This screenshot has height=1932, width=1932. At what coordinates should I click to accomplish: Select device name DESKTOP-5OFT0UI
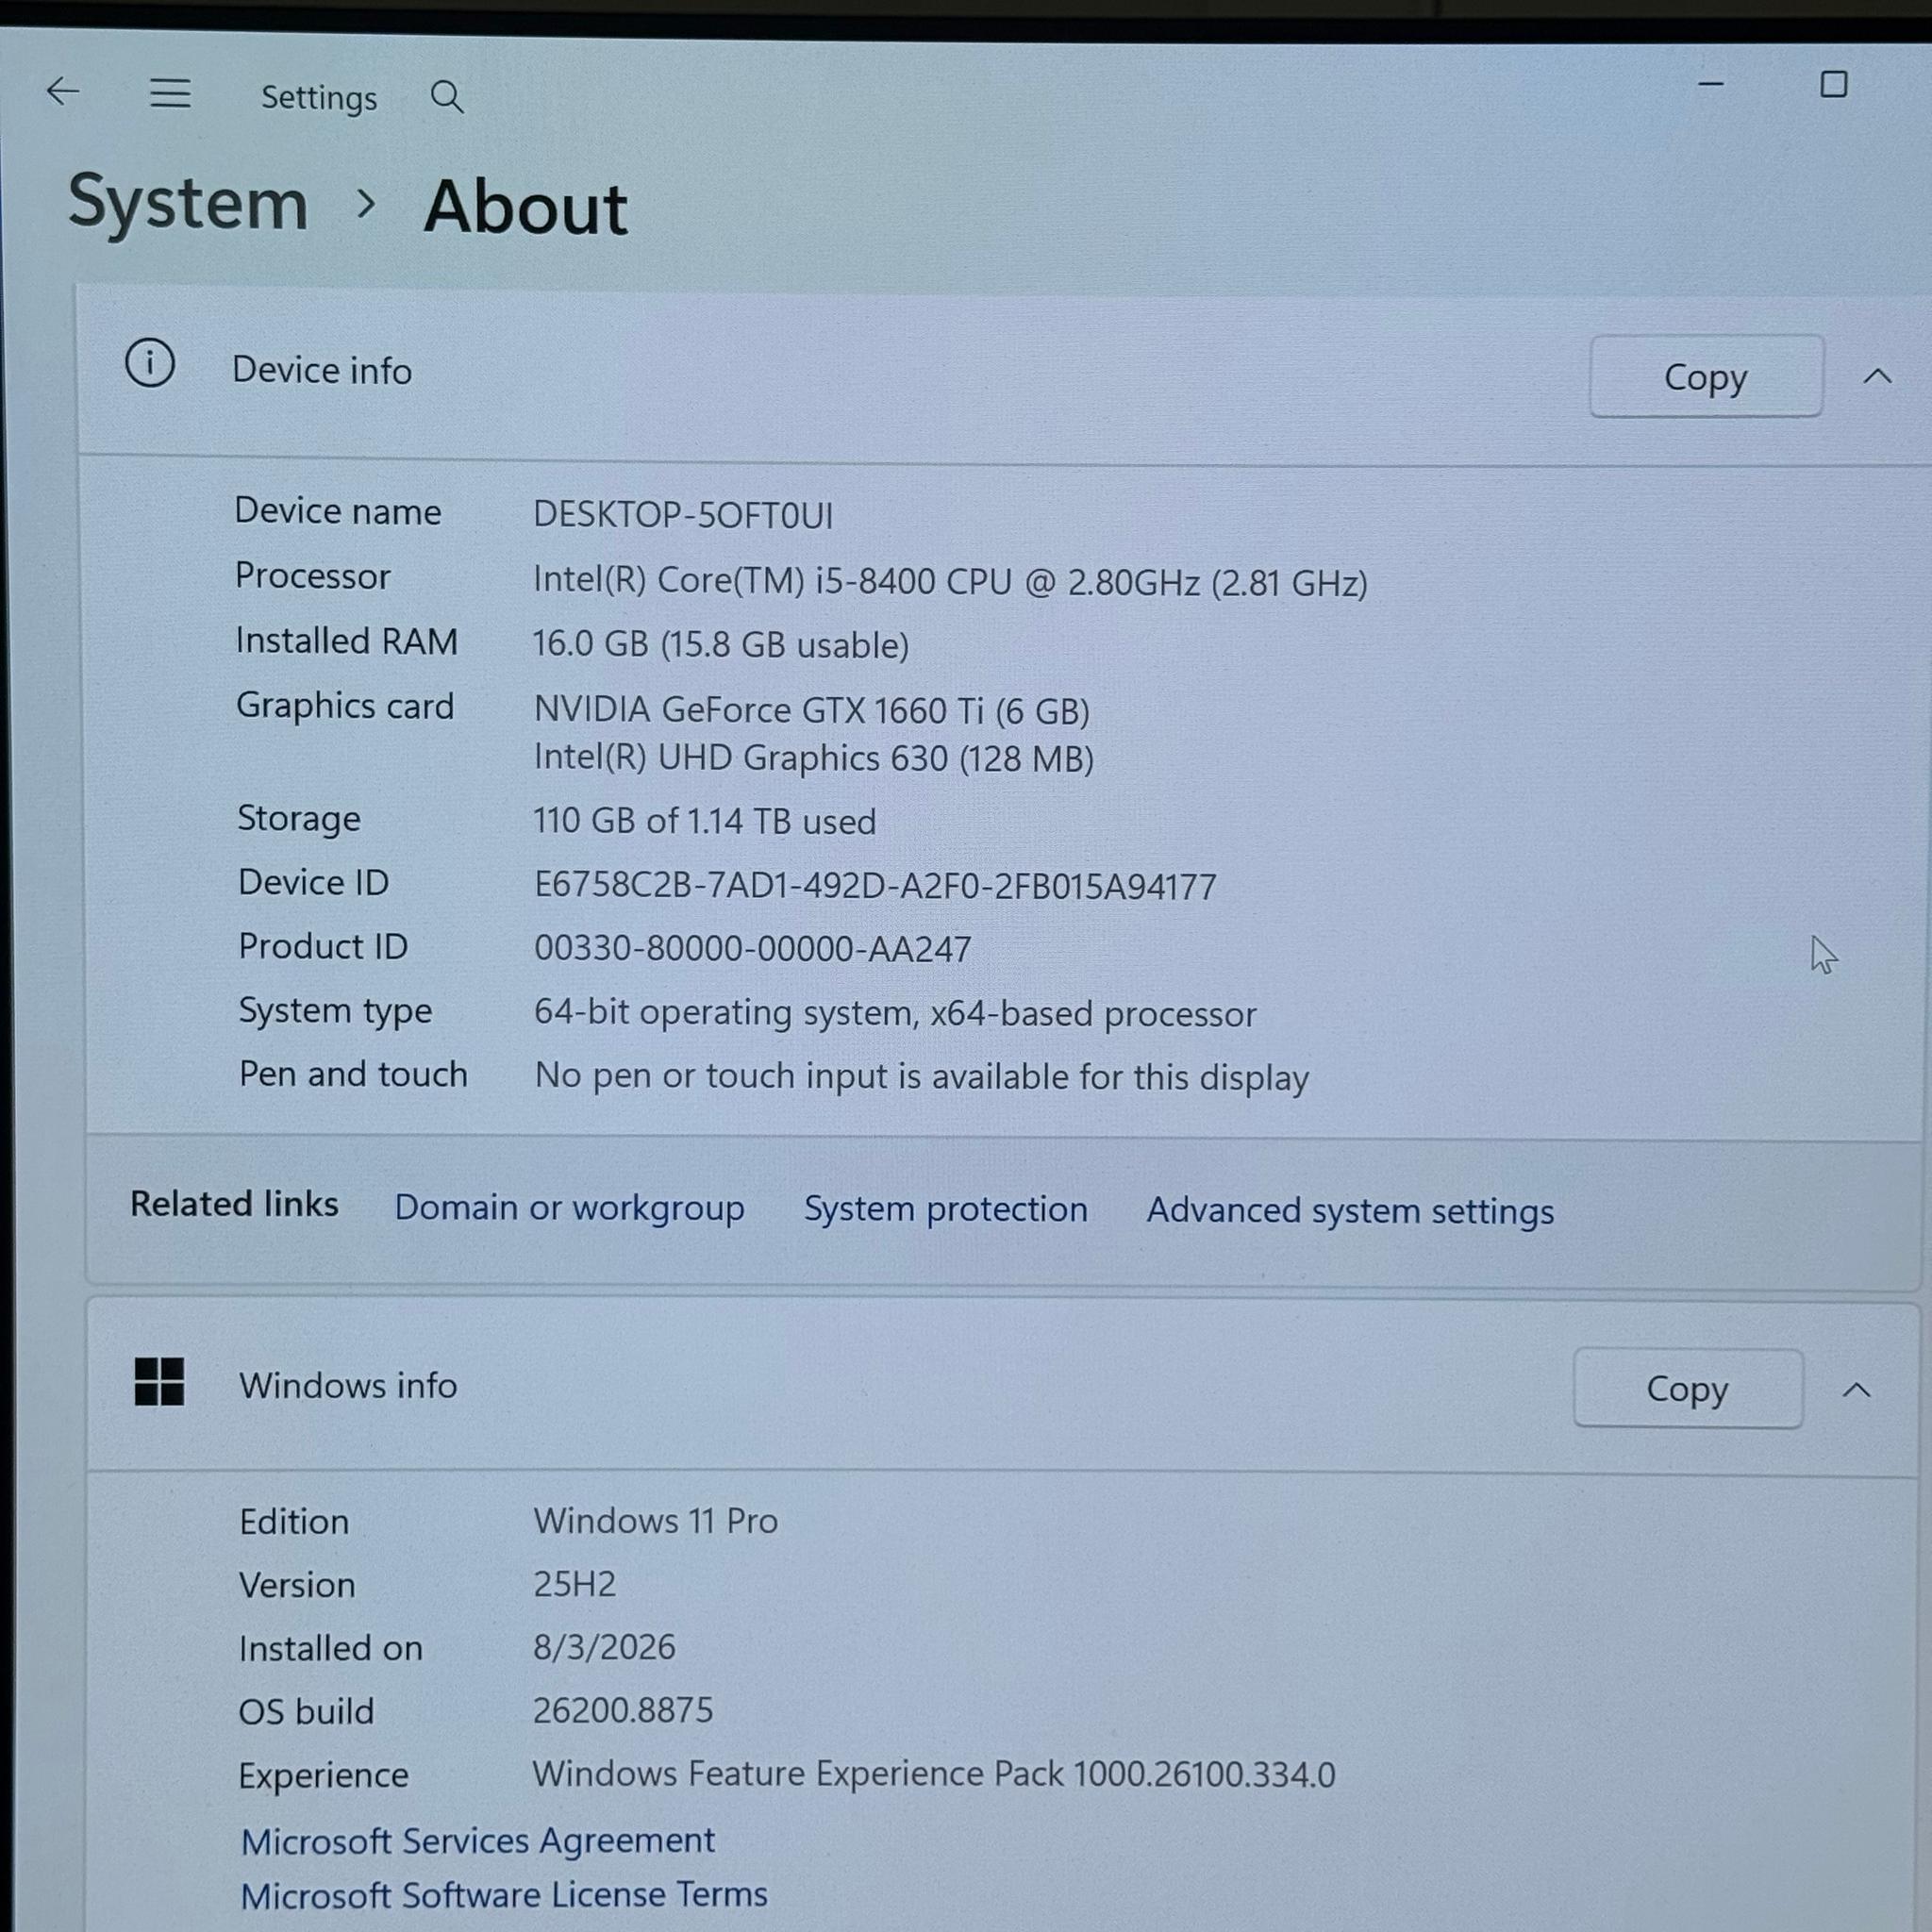(x=683, y=515)
